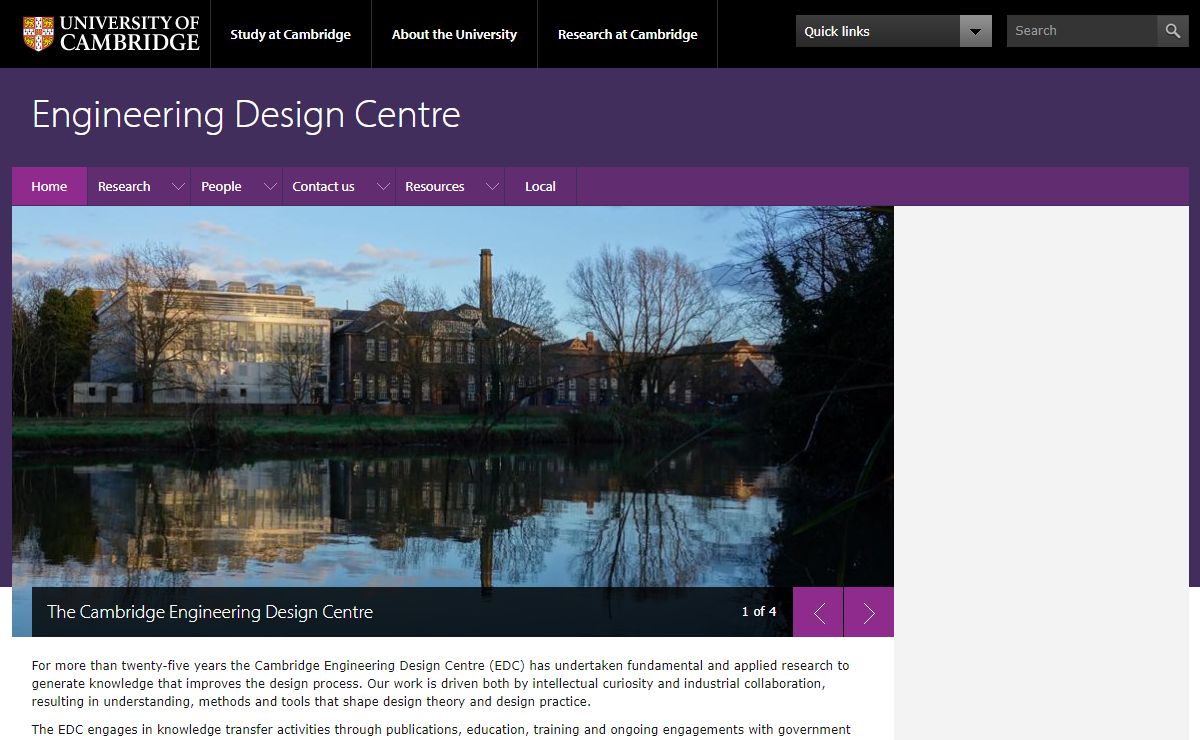Screen dimensions: 1200x740
Task: Open the Research at Cambridge menu
Action: pyautogui.click(x=627, y=34)
